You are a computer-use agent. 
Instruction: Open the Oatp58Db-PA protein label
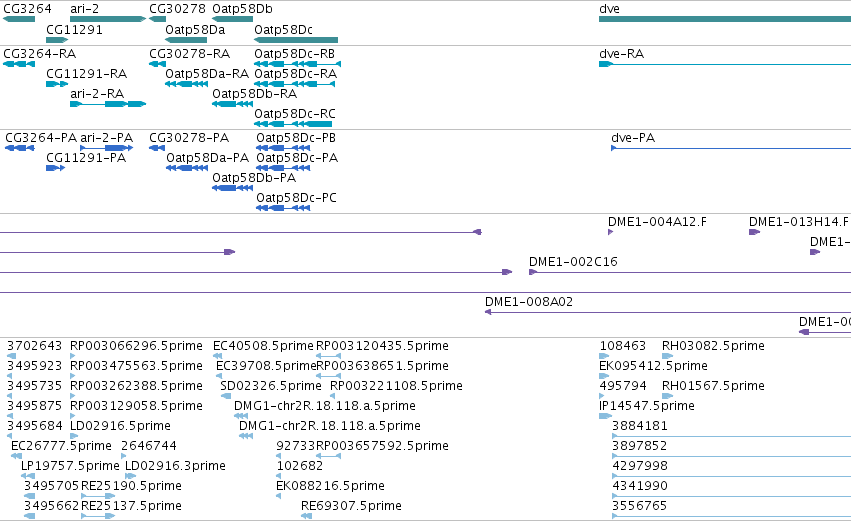[x=254, y=178]
